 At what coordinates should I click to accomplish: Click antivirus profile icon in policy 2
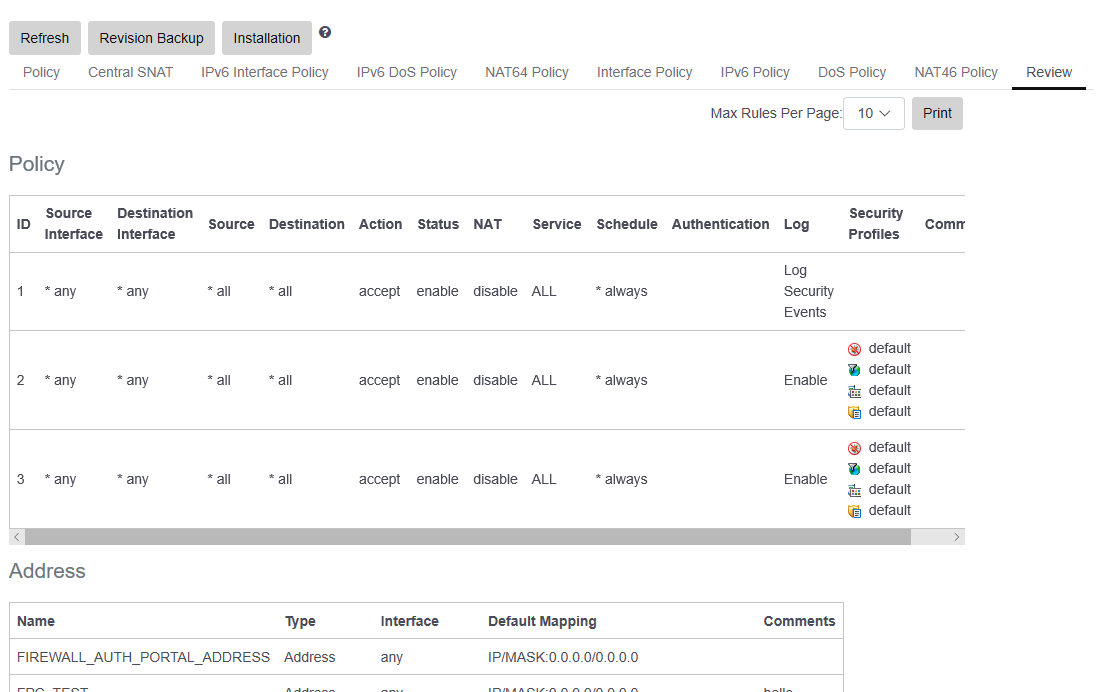854,349
